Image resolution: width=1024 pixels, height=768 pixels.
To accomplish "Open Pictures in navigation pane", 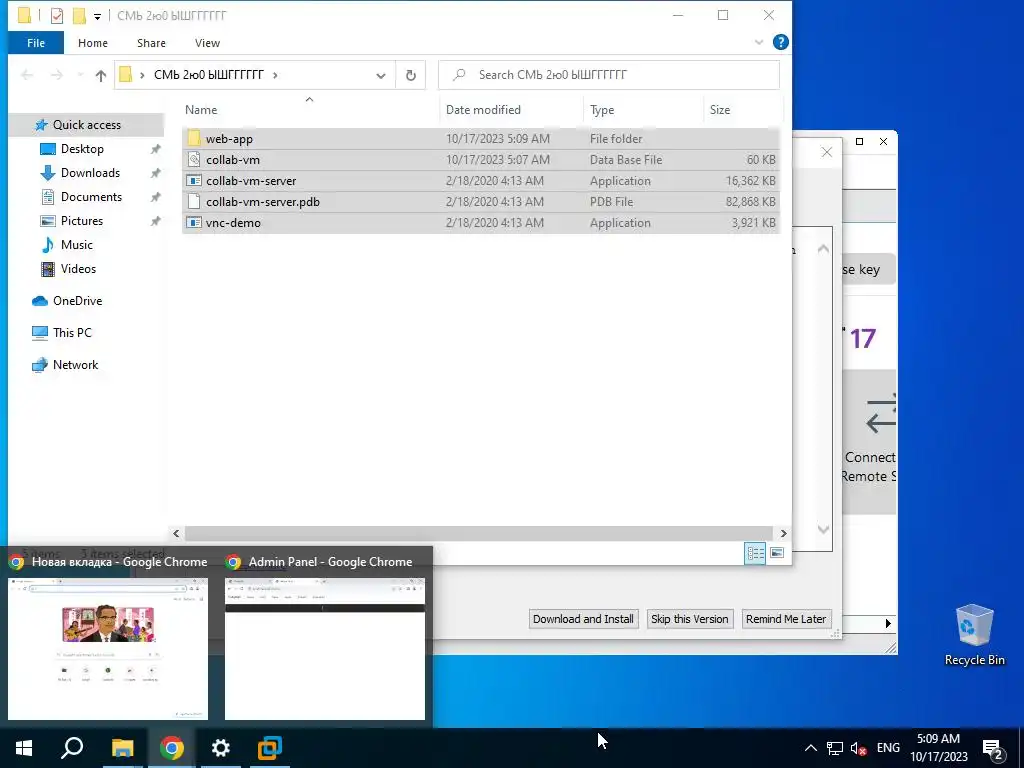I will click(82, 221).
